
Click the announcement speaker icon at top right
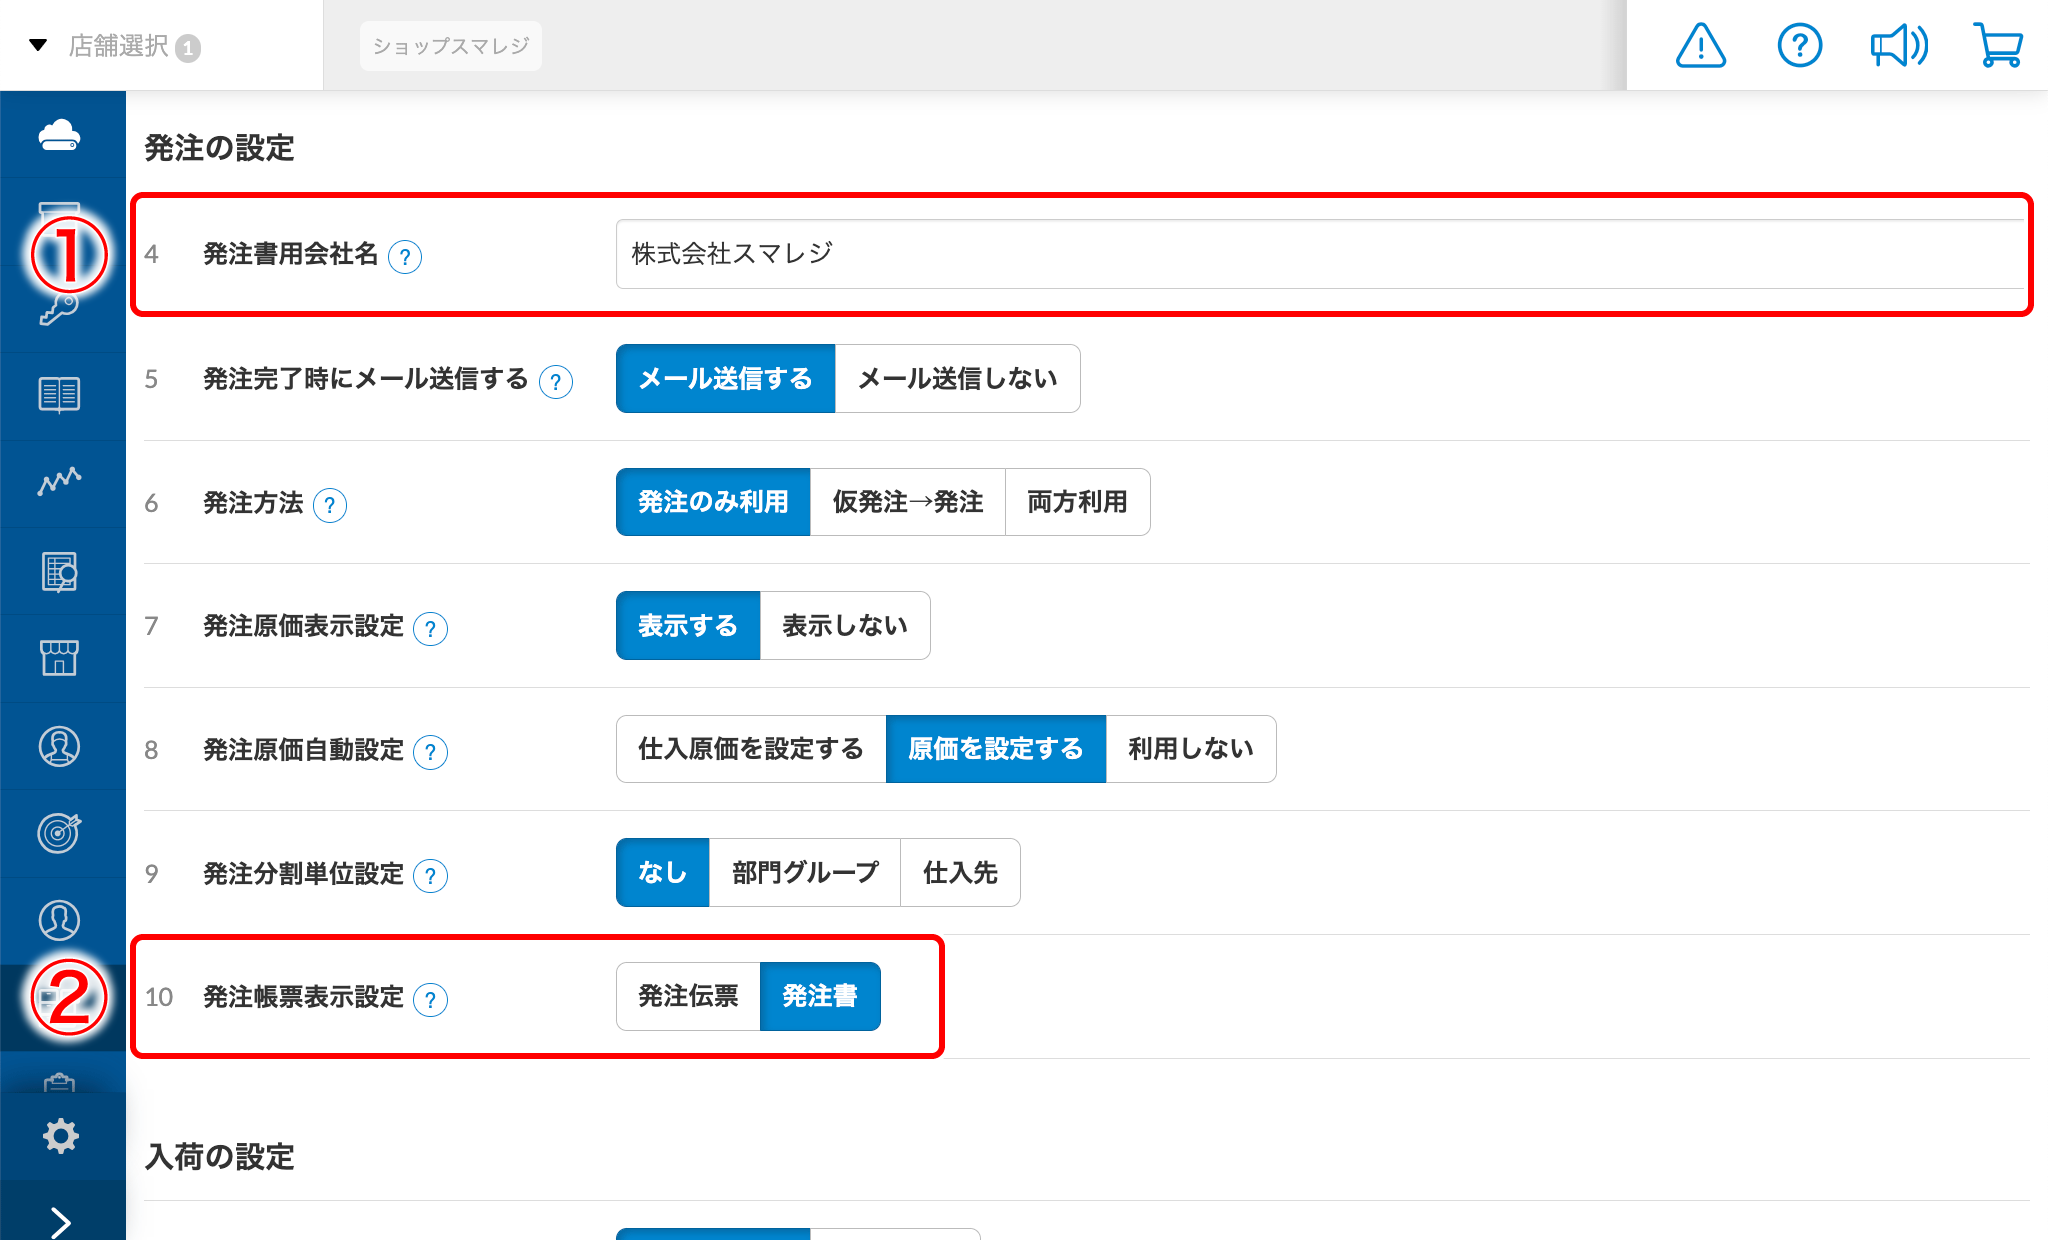[1898, 44]
